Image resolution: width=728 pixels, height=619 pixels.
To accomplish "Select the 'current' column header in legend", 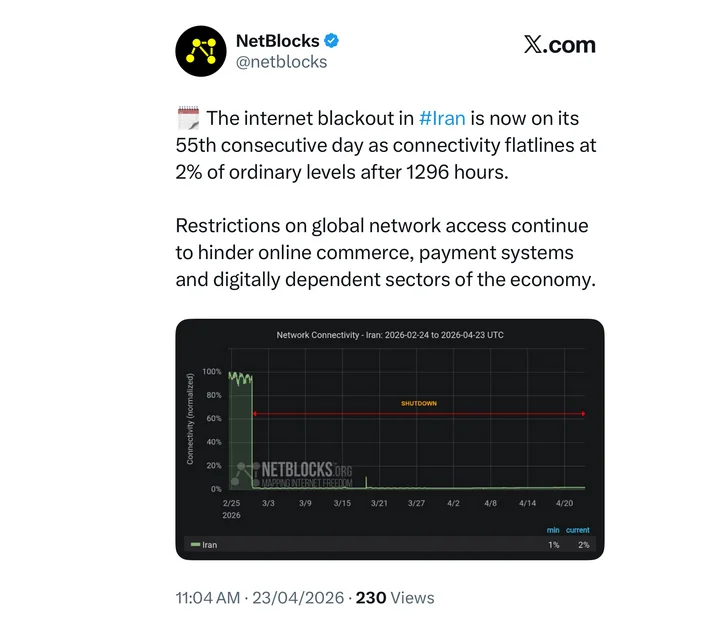I will click(x=578, y=530).
